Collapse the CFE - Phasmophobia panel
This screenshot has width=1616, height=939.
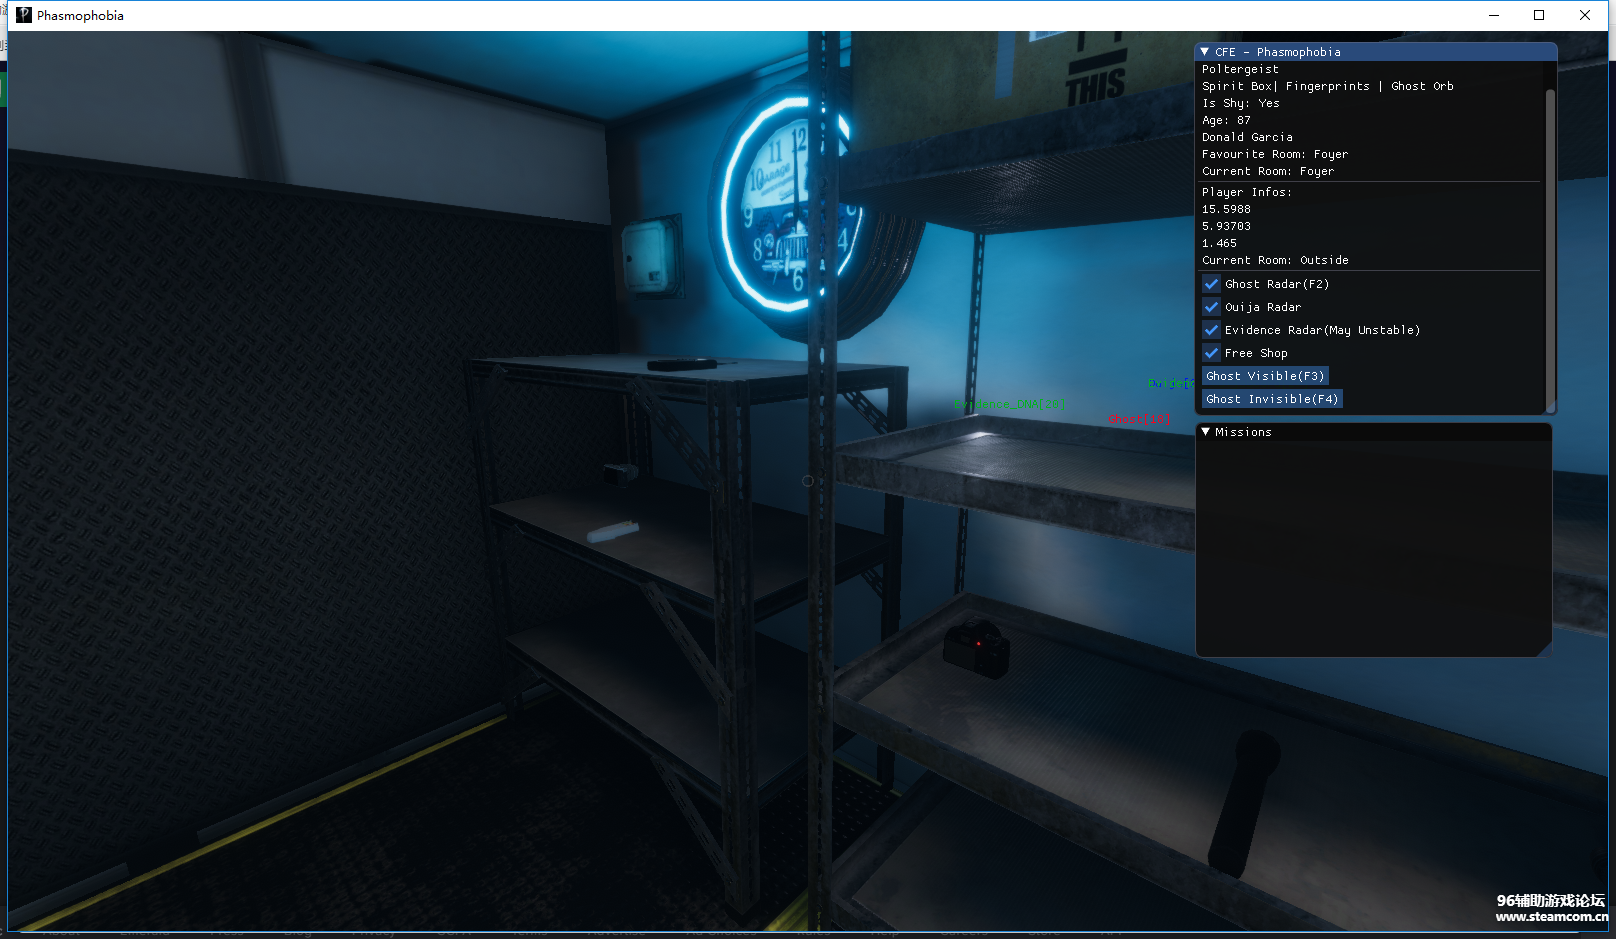[1205, 52]
